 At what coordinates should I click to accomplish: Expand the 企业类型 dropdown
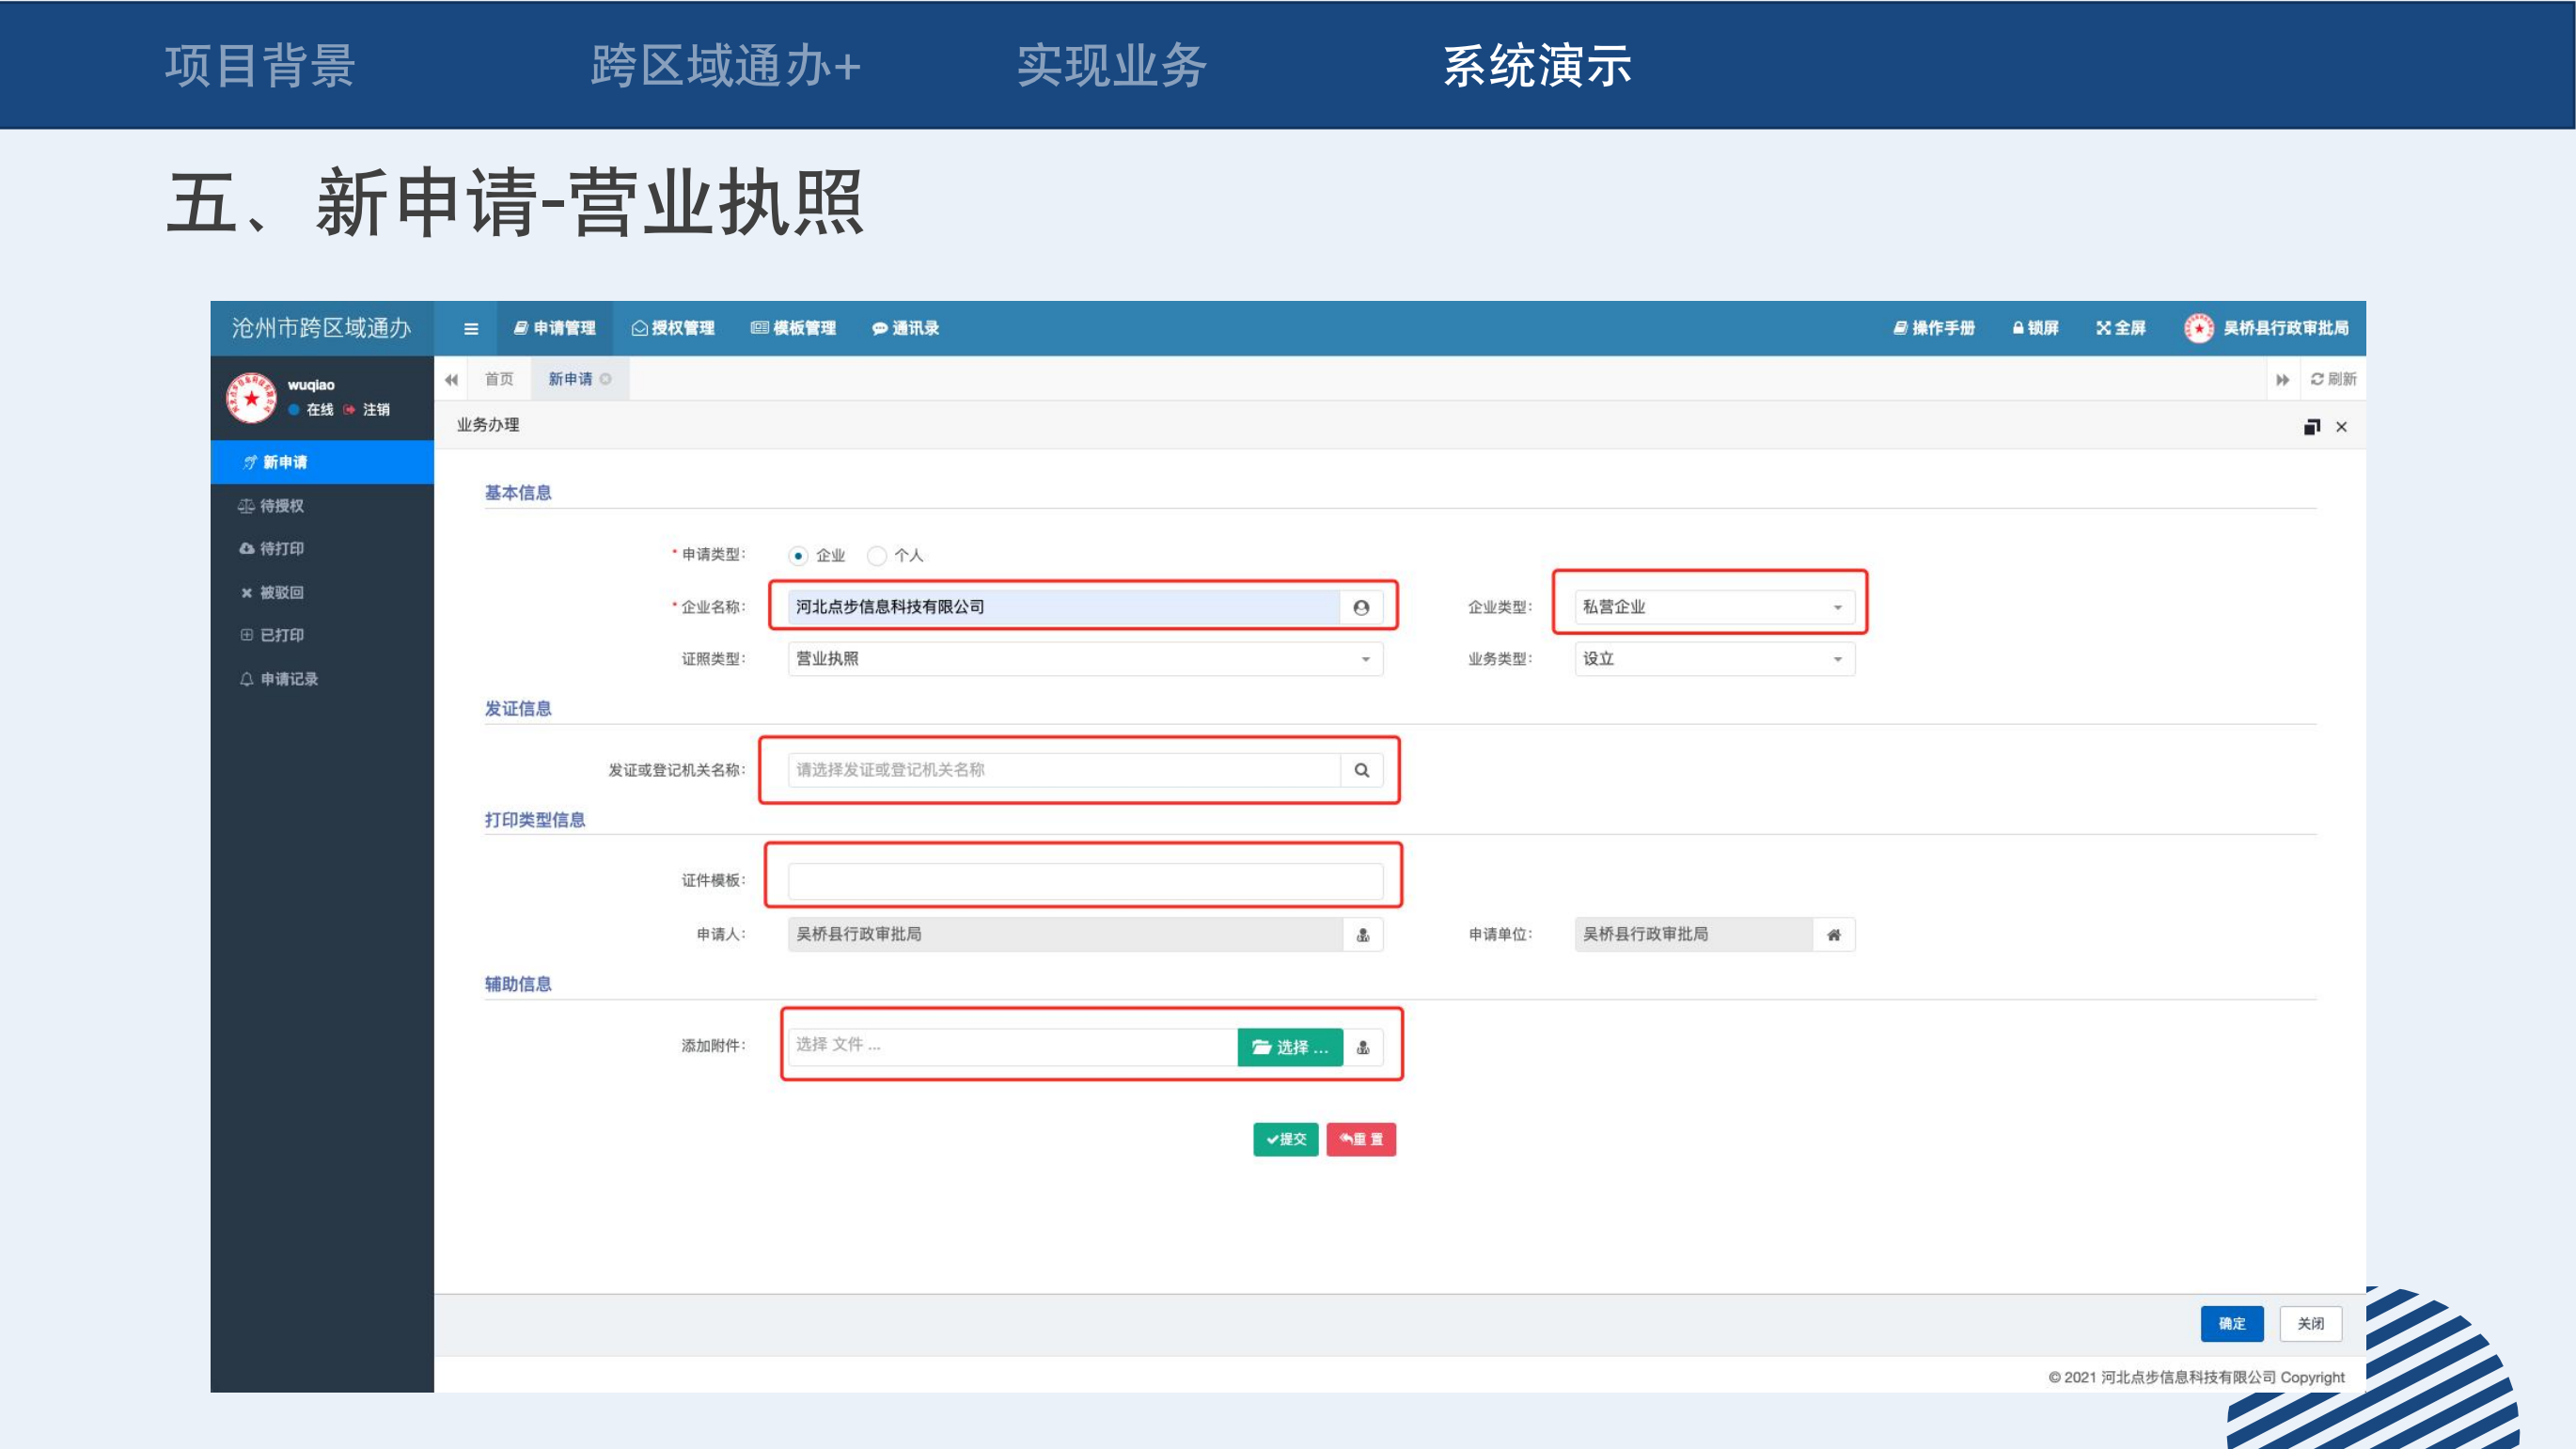click(1714, 607)
